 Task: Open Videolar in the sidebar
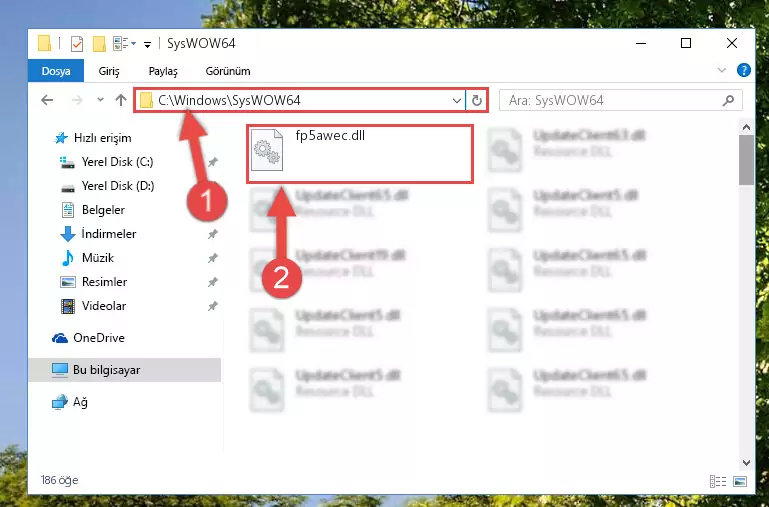(x=104, y=306)
